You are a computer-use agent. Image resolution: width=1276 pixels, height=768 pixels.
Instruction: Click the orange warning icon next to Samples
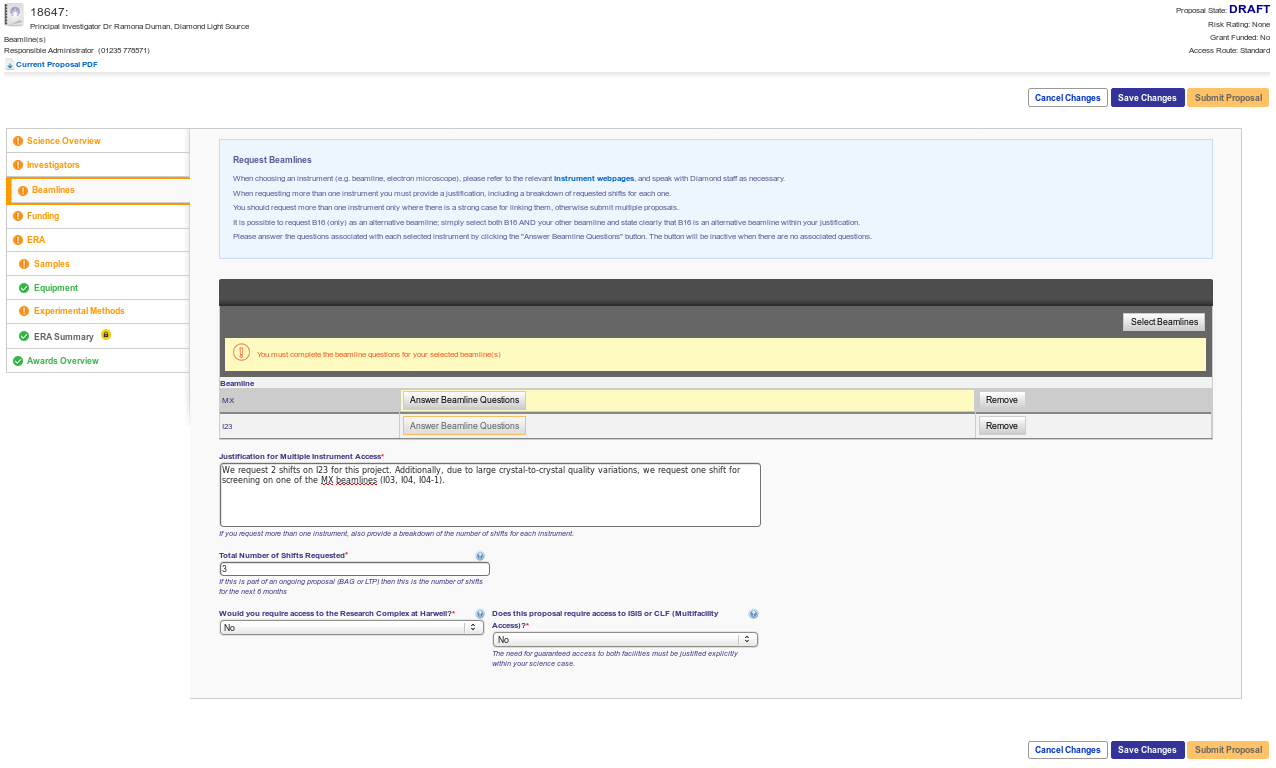(x=24, y=264)
